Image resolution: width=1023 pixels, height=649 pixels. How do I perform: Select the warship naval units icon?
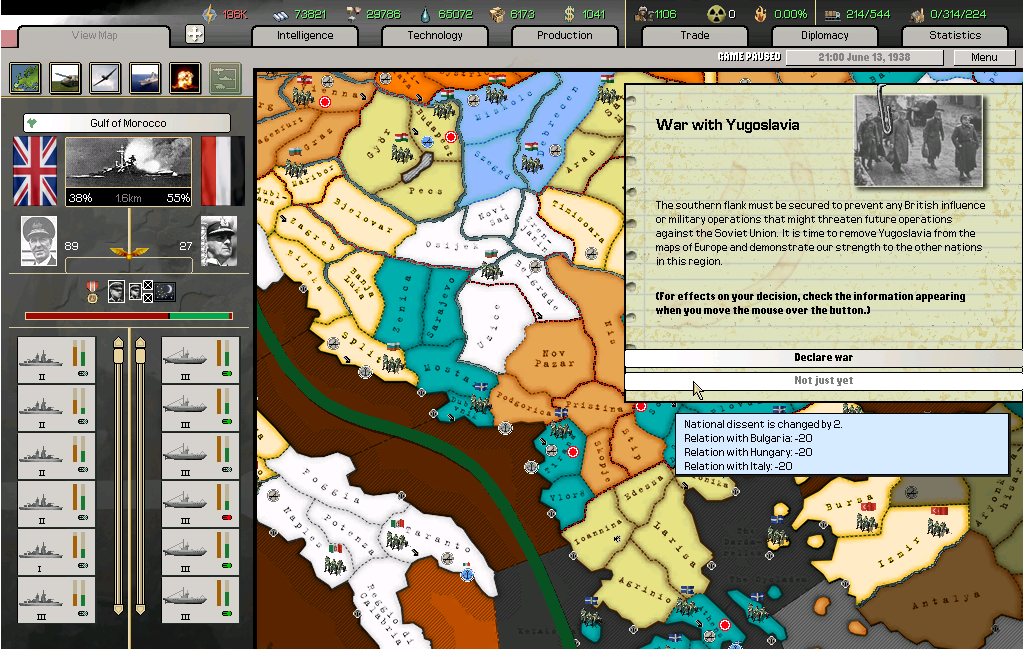point(145,78)
